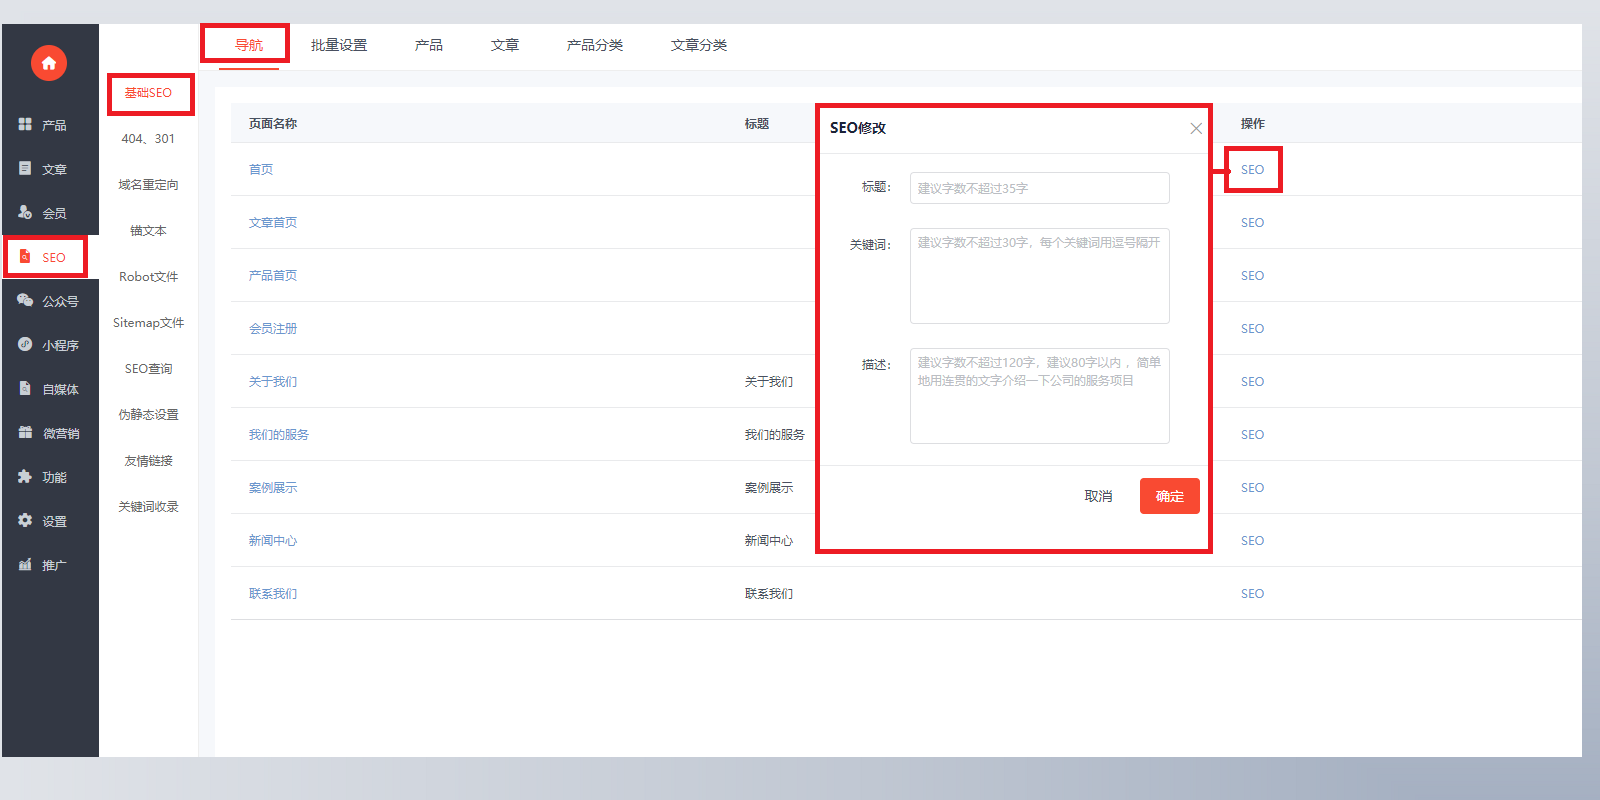Open the 小程序 sidebar icon
This screenshot has width=1600, height=800.
[25, 344]
